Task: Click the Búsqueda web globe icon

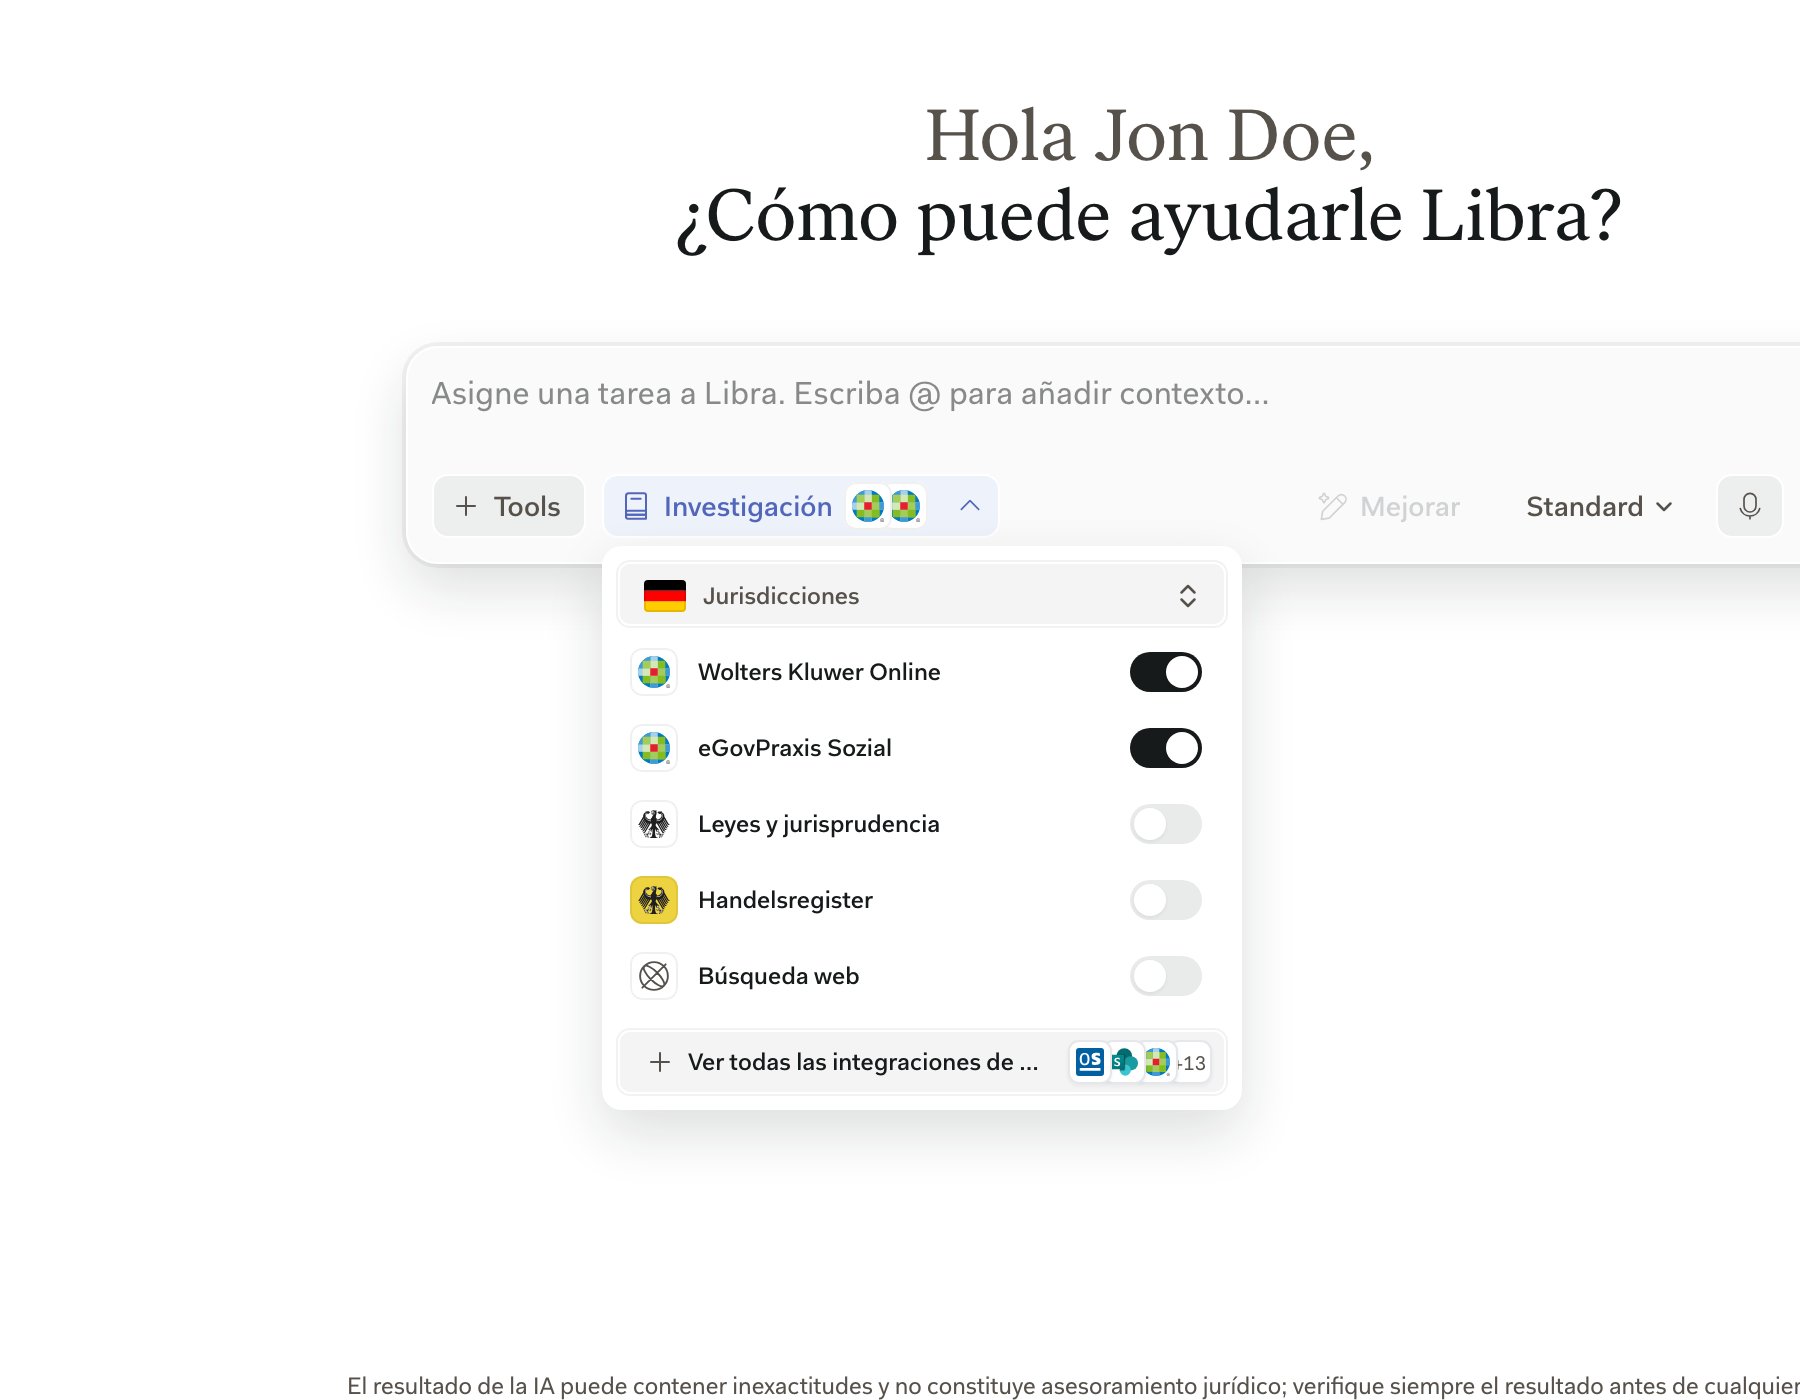Action: (x=654, y=976)
